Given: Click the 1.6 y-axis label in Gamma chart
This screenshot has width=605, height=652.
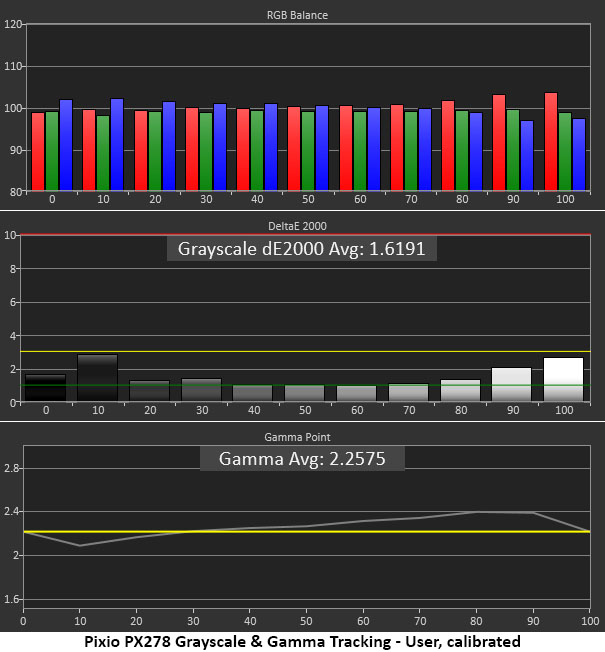Looking at the screenshot, I should [12, 599].
